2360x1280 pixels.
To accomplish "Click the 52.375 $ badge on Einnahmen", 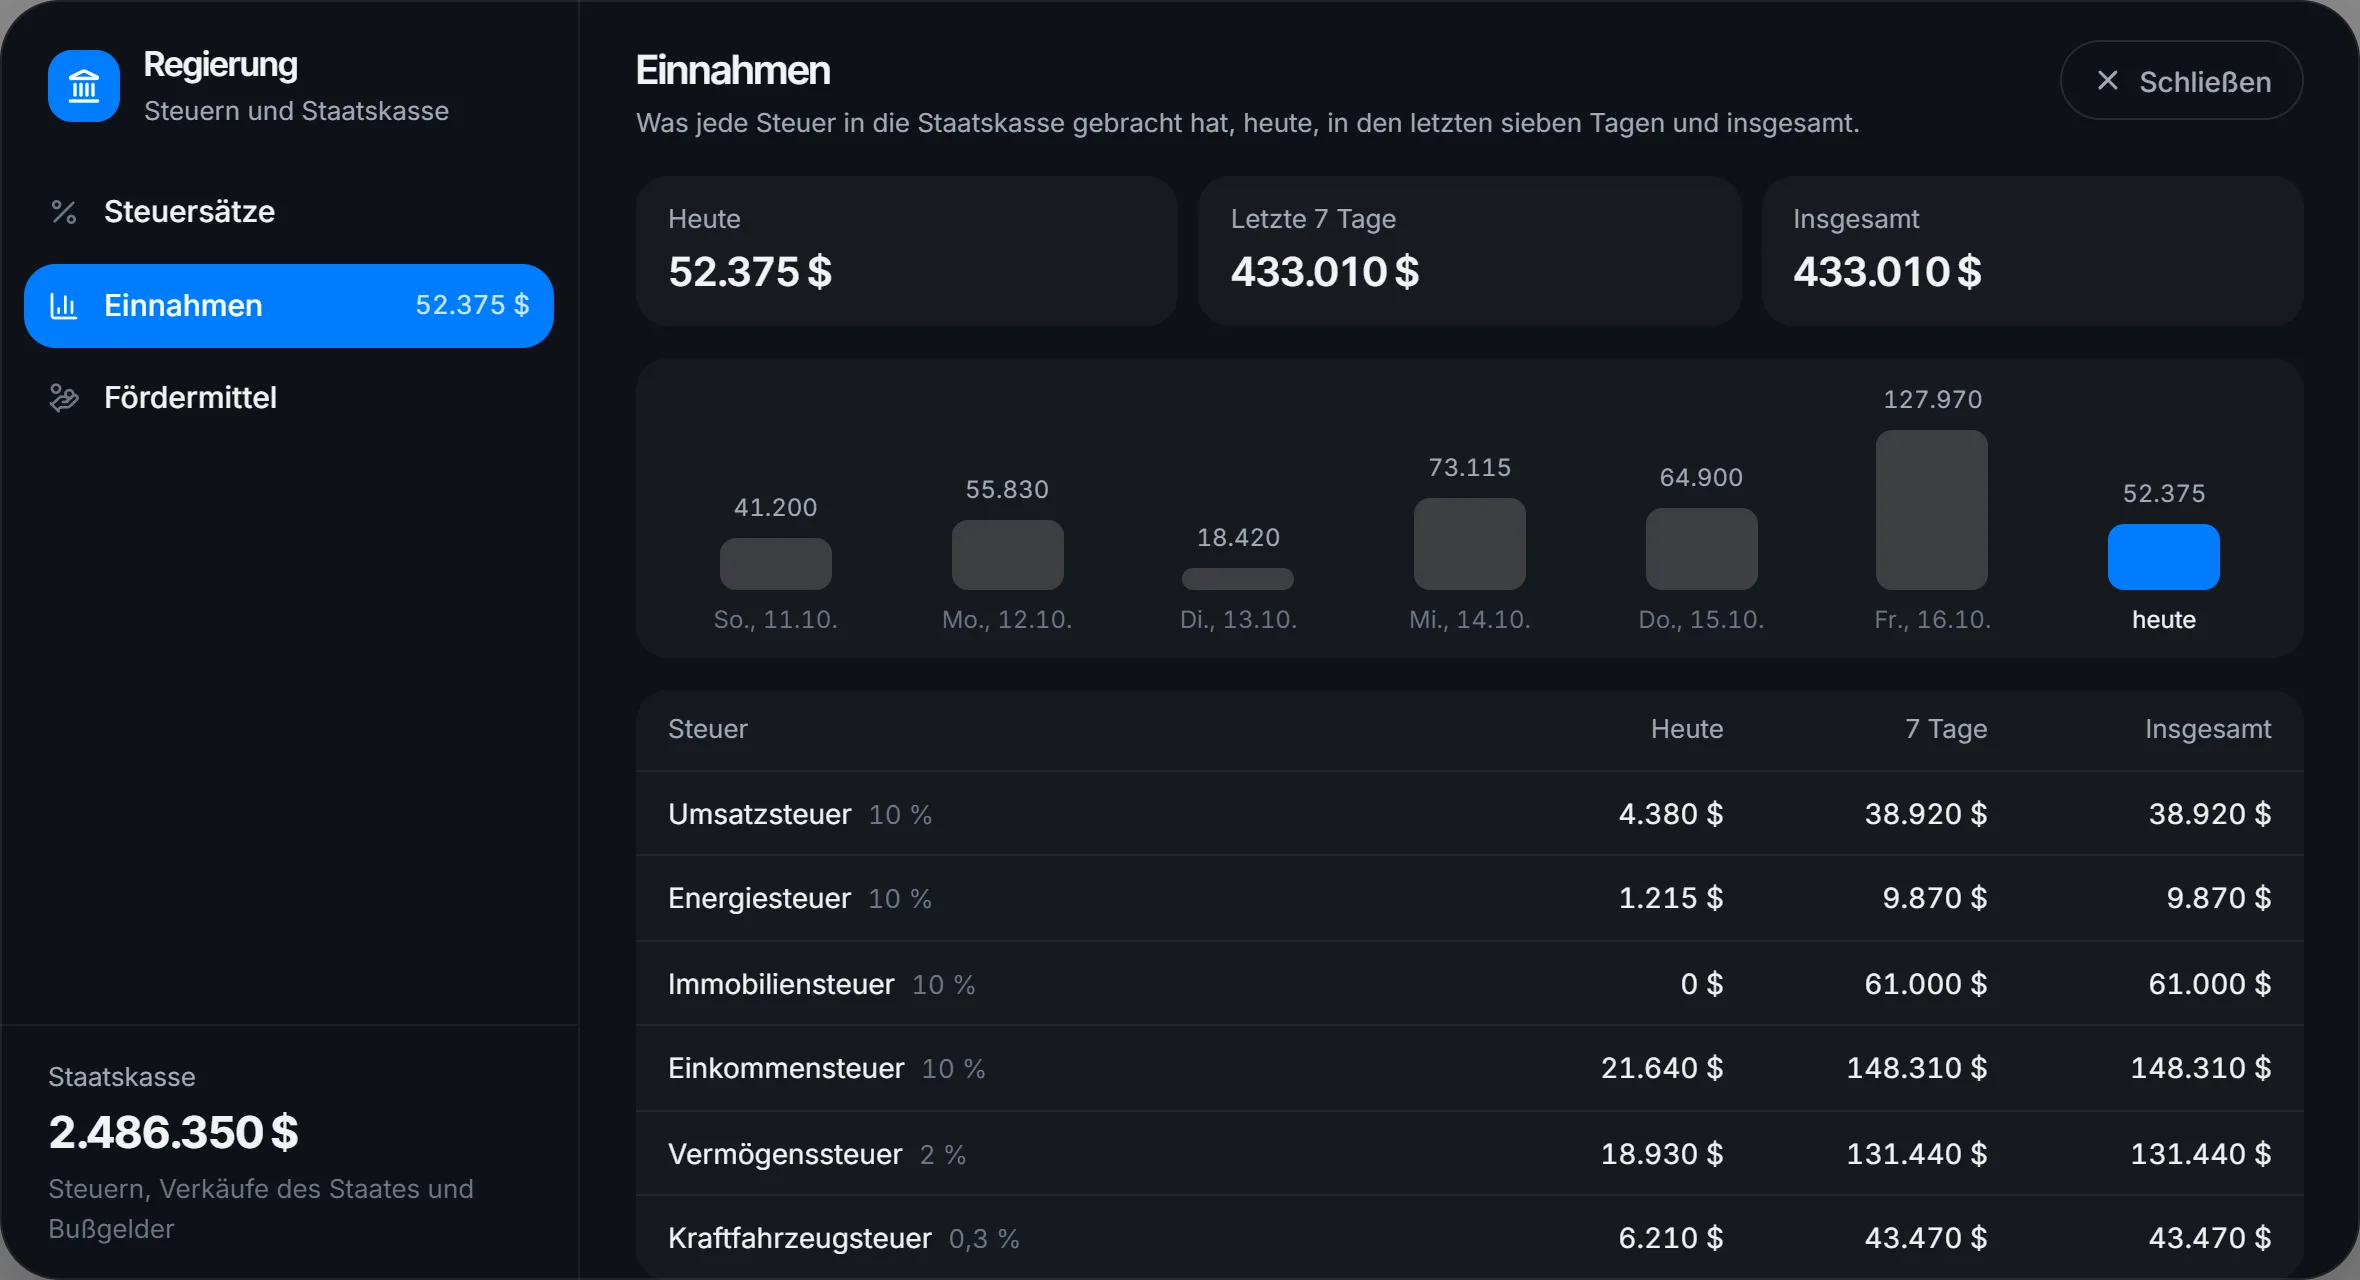I will 472,305.
